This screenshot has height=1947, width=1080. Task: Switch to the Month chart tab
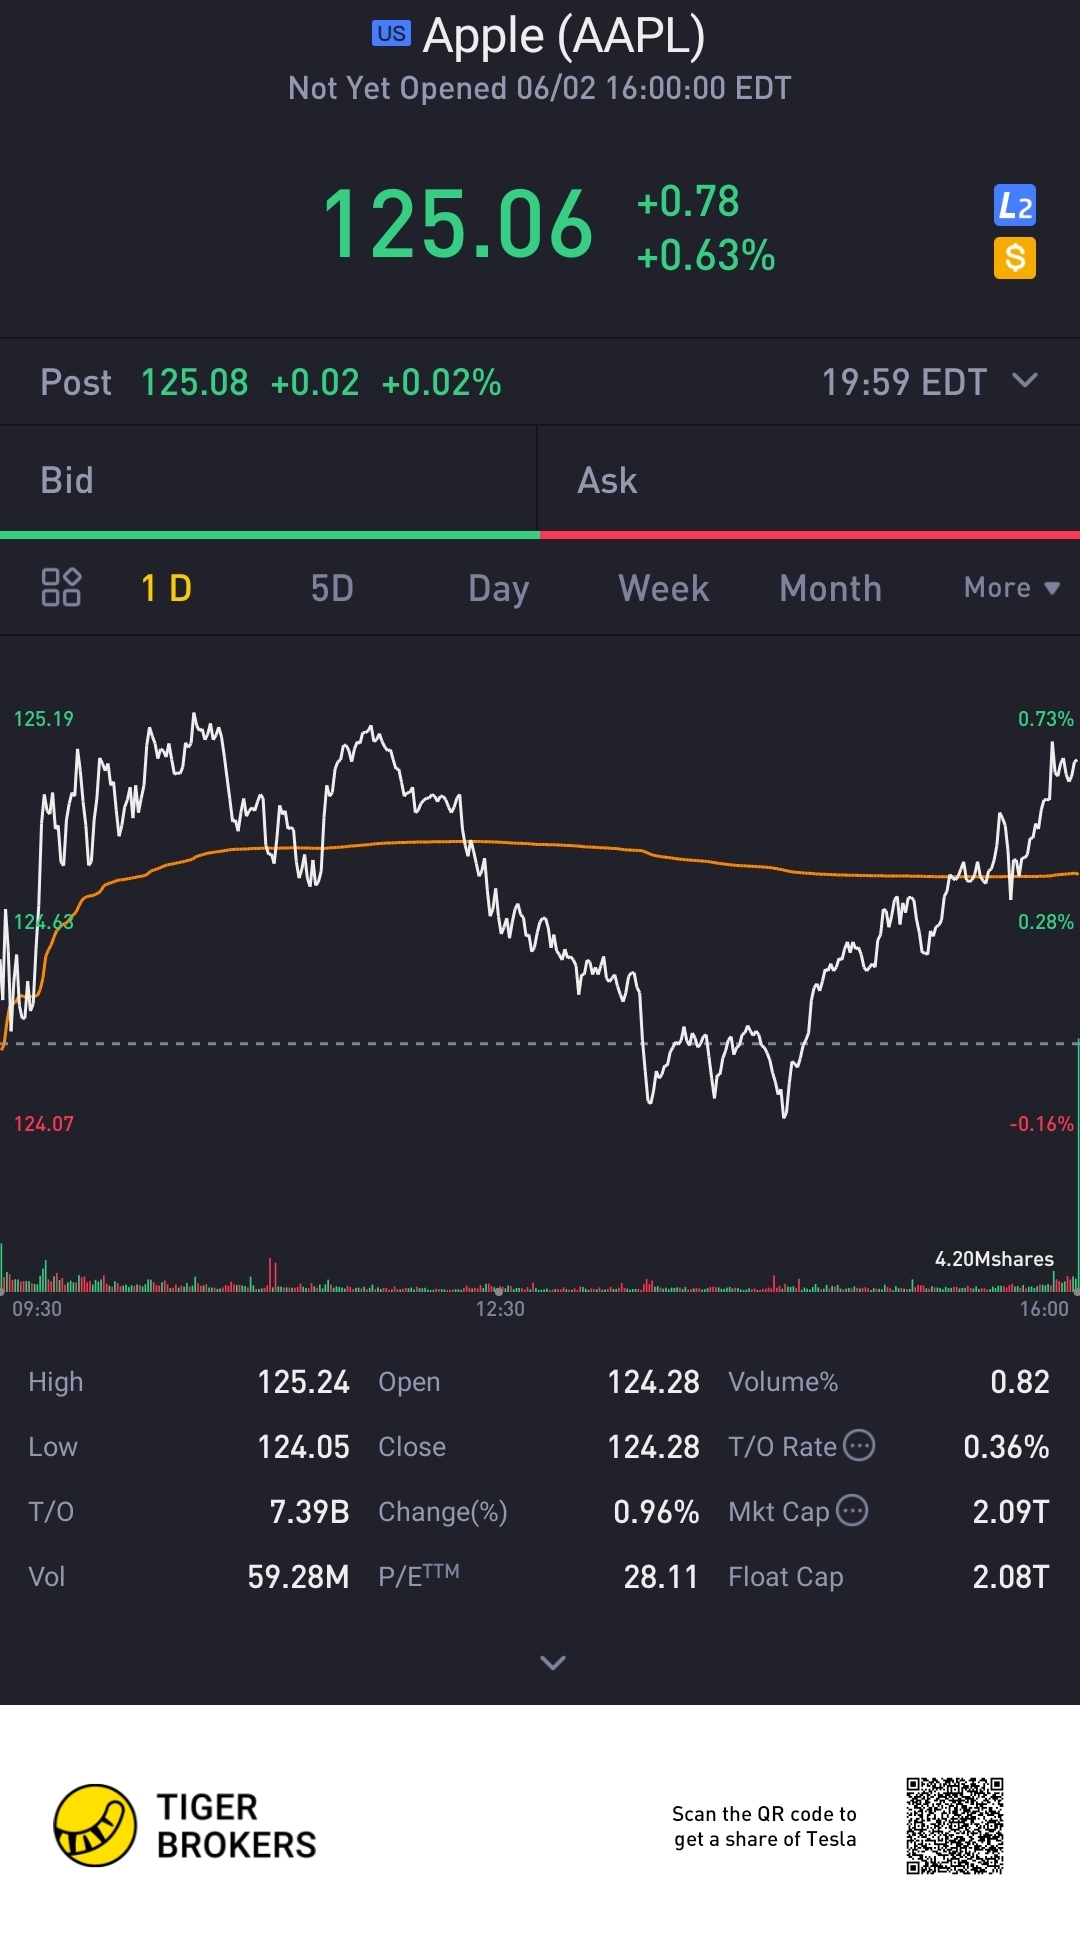[x=830, y=588]
